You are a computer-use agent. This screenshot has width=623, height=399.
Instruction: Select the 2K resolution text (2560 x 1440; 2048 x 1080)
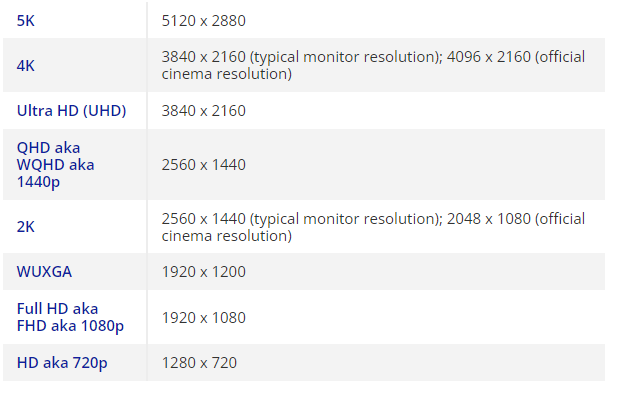pos(373,227)
